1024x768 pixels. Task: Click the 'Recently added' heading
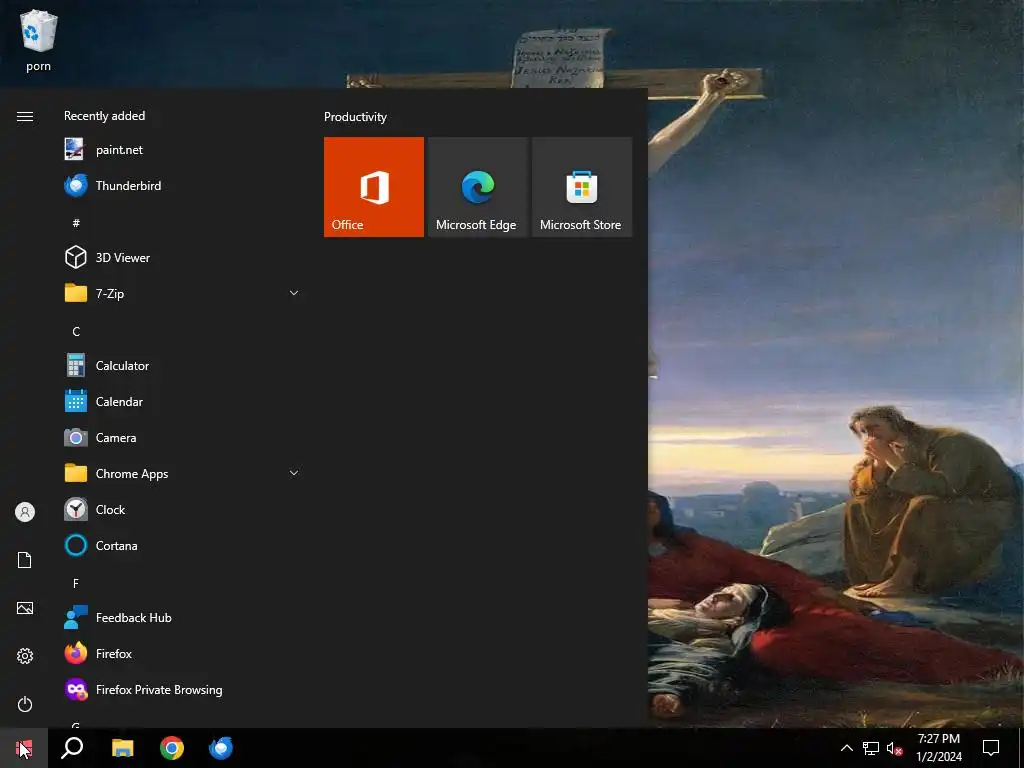[x=104, y=116]
